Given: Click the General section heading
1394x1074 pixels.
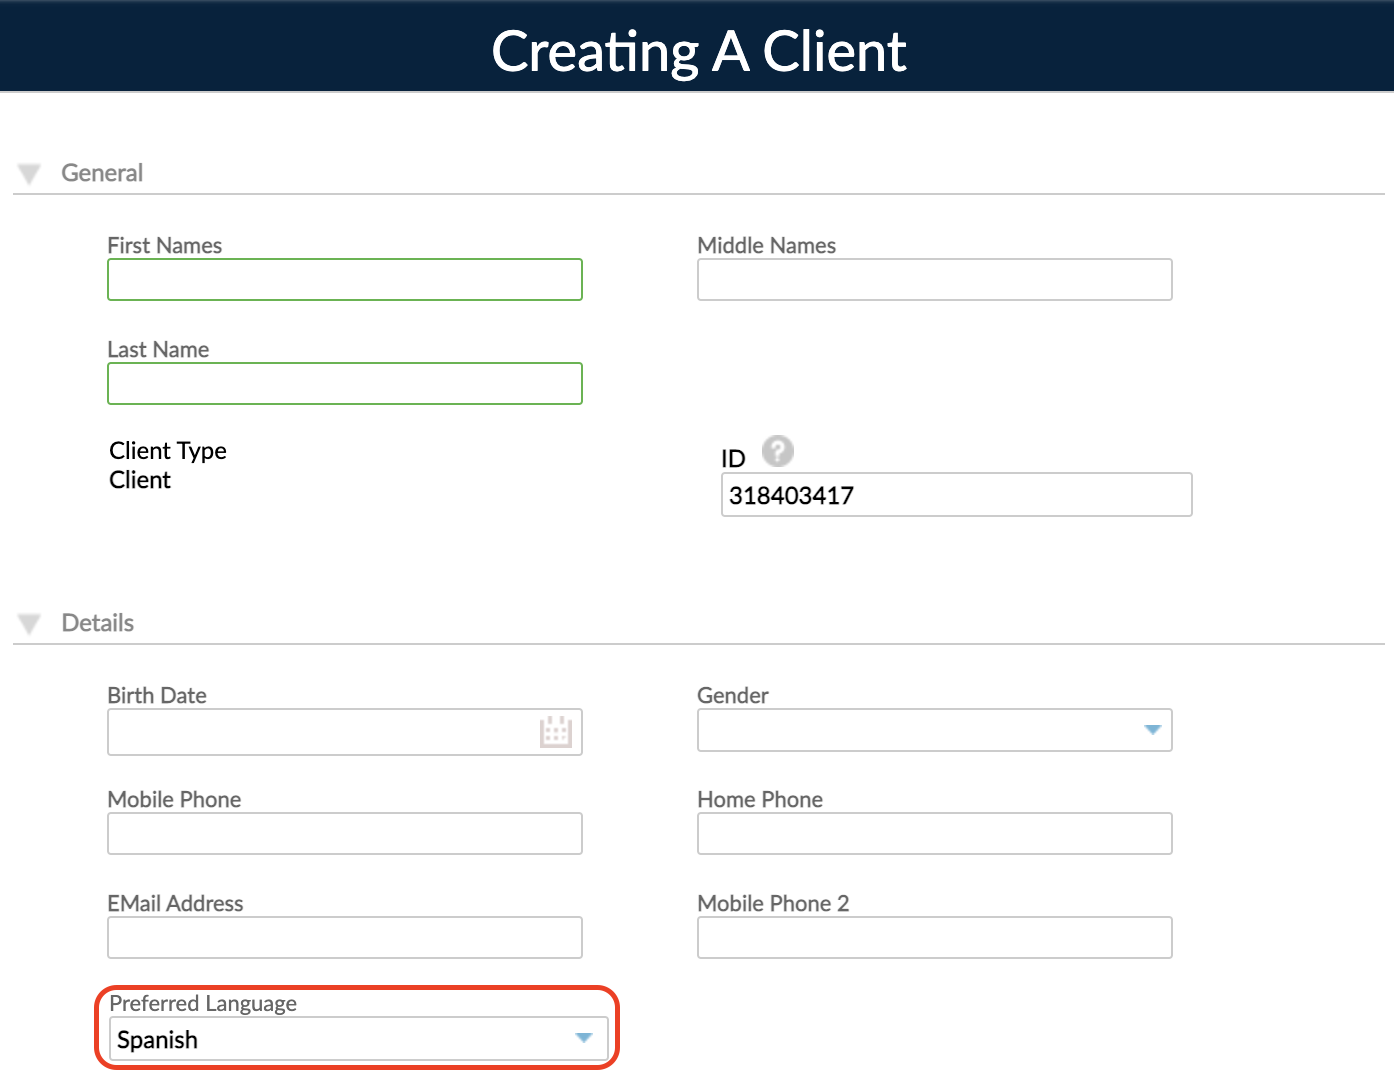Looking at the screenshot, I should click(102, 172).
